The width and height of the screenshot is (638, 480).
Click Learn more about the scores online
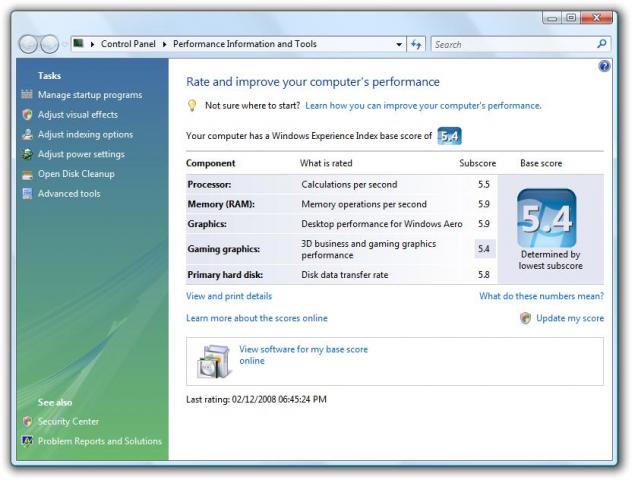pos(257,318)
